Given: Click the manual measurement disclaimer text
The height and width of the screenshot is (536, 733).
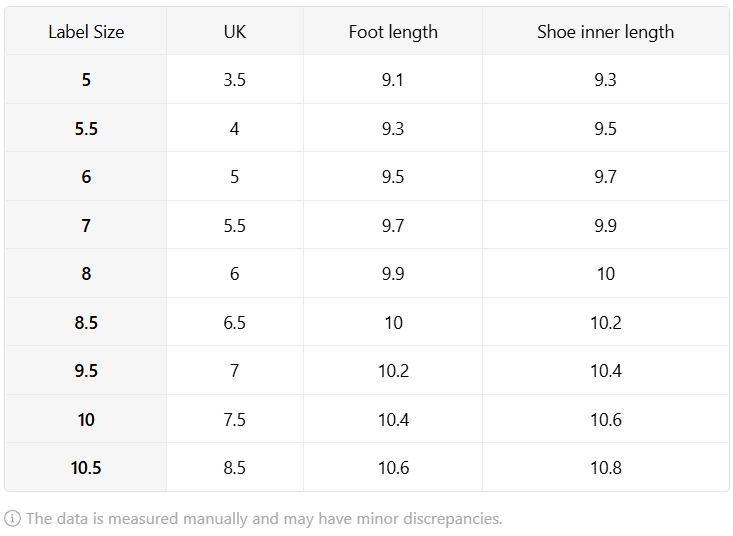Looking at the screenshot, I should 264,519.
